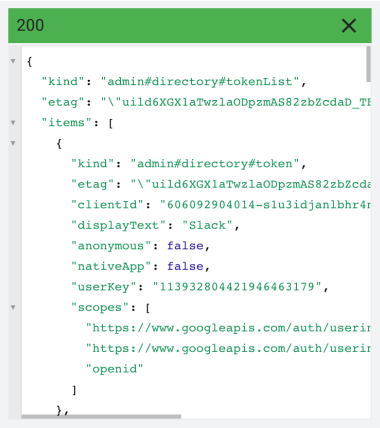380x428 pixels.
Task: Select the "admin#directory#token" value
Action: pos(215,164)
